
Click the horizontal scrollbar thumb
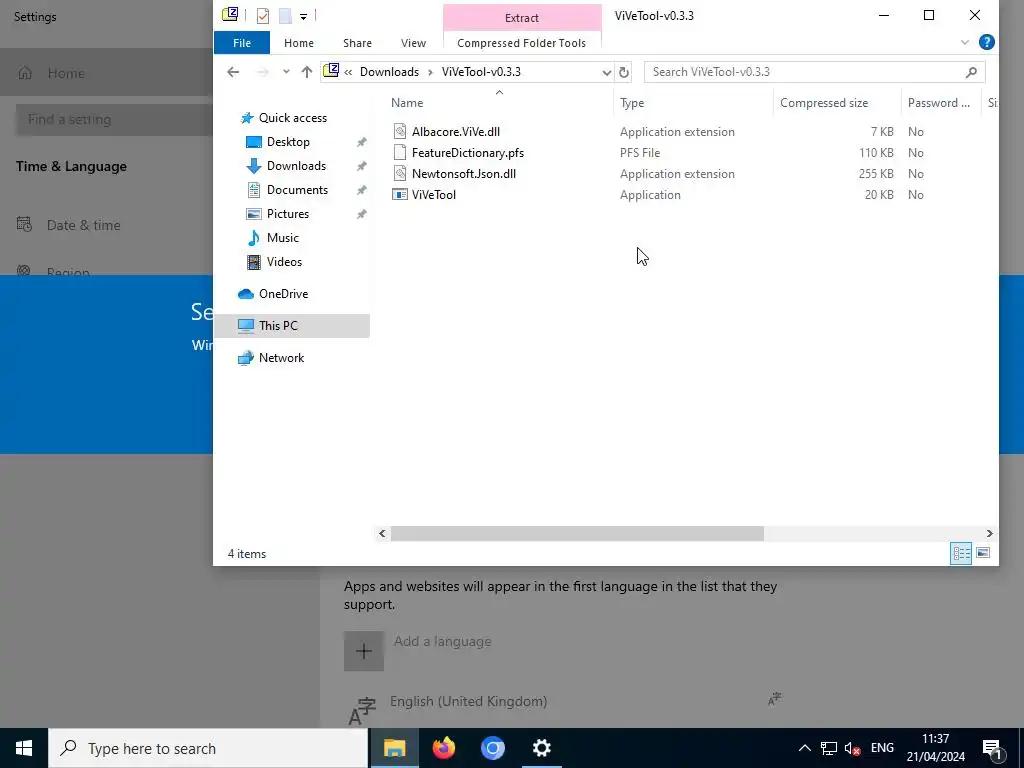point(577,534)
